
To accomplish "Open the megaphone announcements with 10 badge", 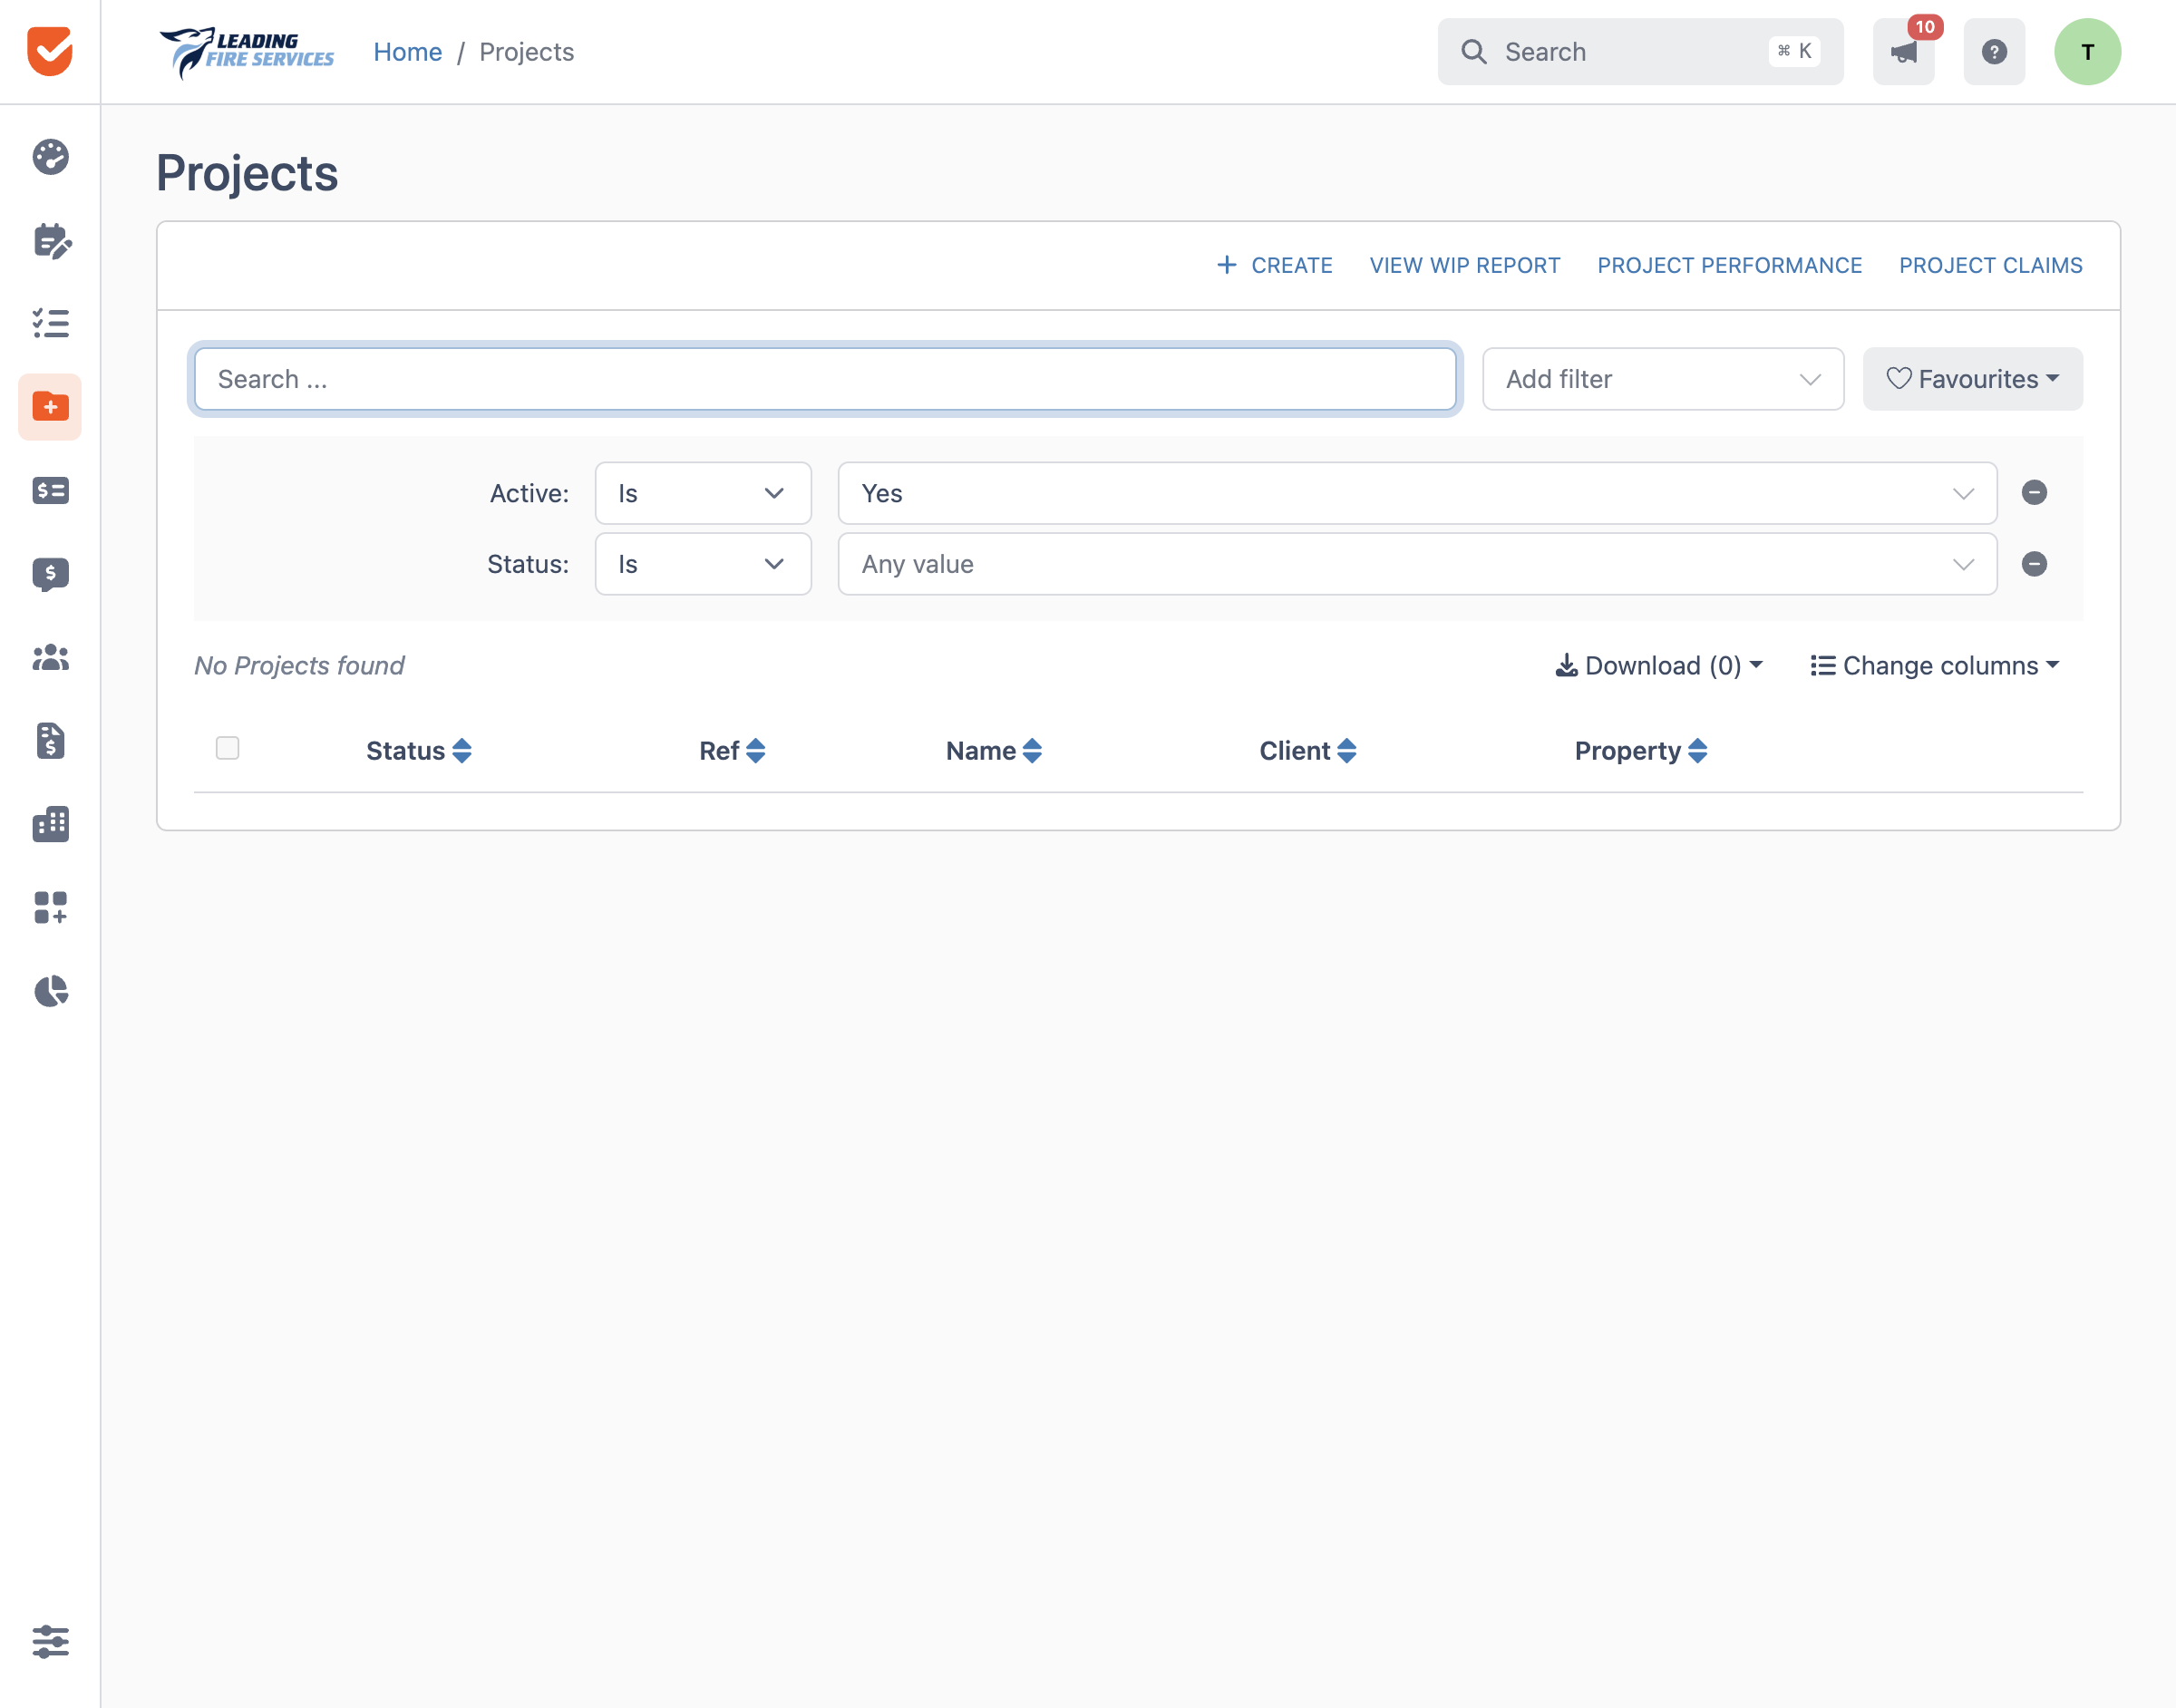I will (1903, 52).
